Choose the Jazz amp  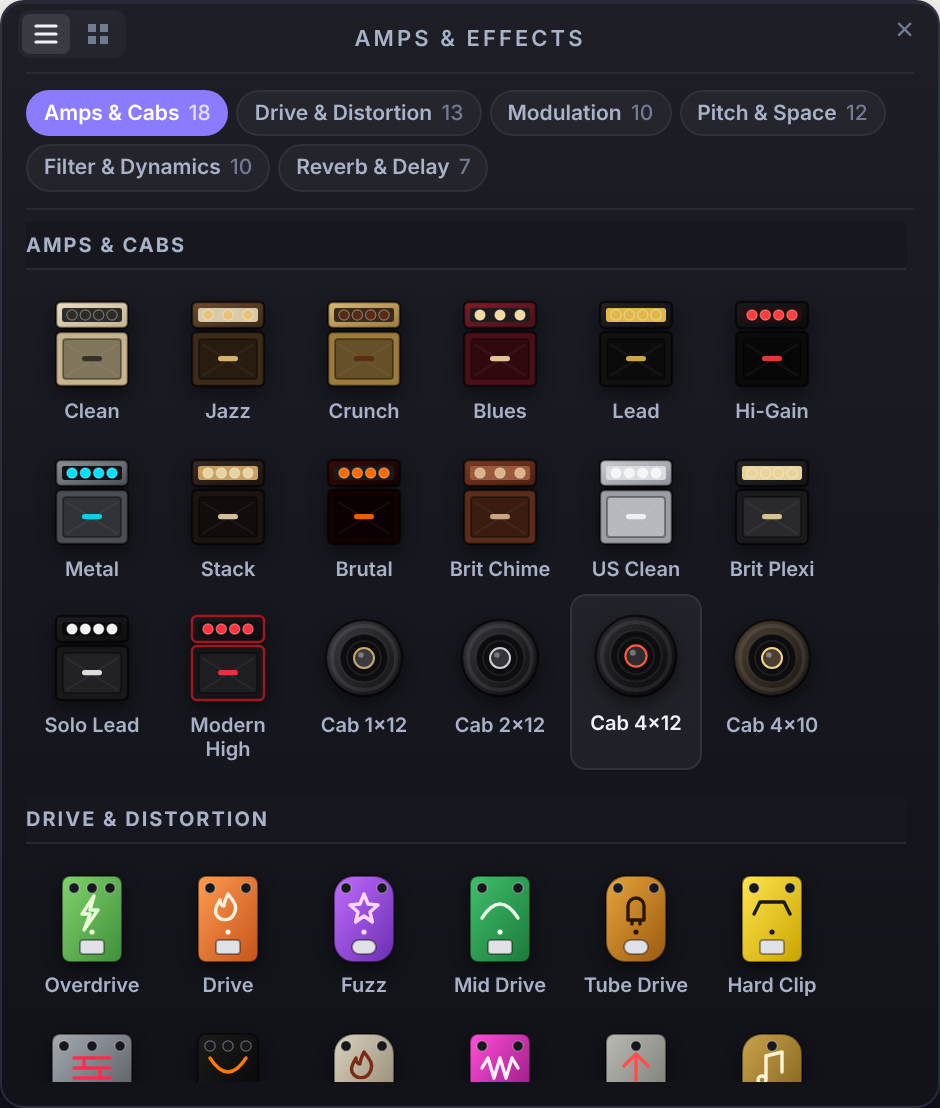(228, 361)
